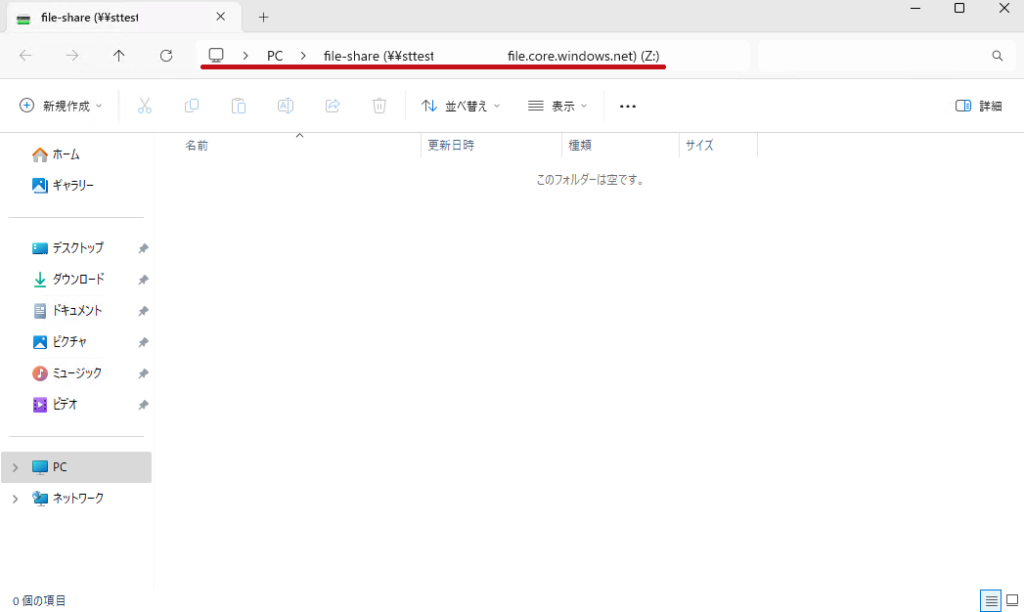The width and height of the screenshot is (1024, 612).
Task: Switch to details list view in status bar
Action: pos(990,600)
